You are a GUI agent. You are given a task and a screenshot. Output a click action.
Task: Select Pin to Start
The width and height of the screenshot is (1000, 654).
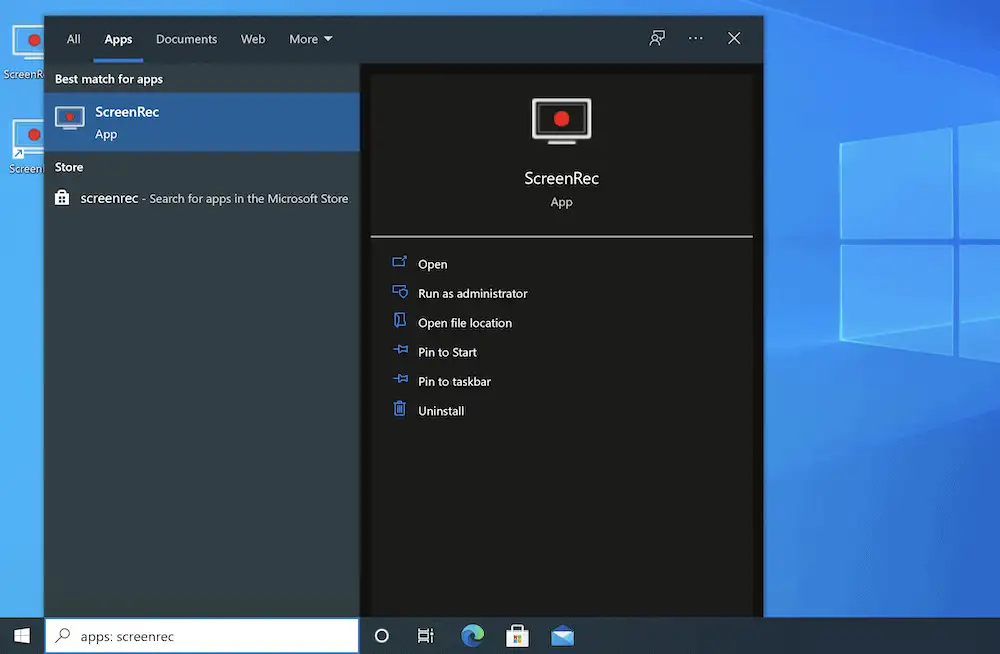(x=447, y=352)
